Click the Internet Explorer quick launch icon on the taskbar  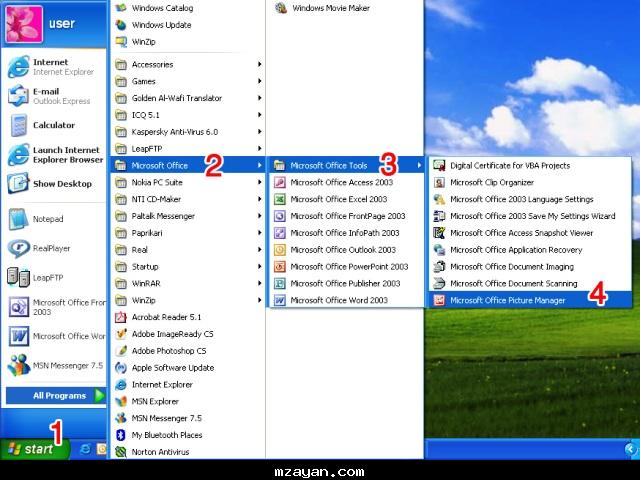[x=85, y=449]
